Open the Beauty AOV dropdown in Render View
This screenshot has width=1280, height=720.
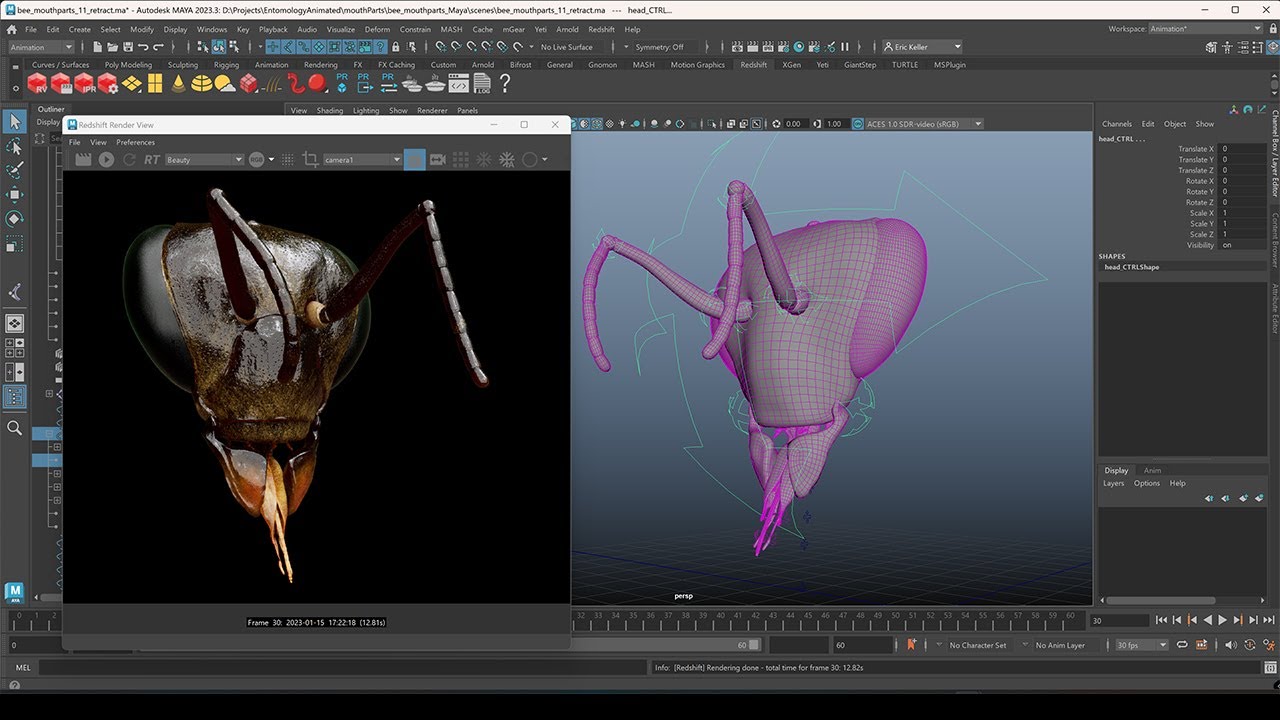(x=204, y=159)
